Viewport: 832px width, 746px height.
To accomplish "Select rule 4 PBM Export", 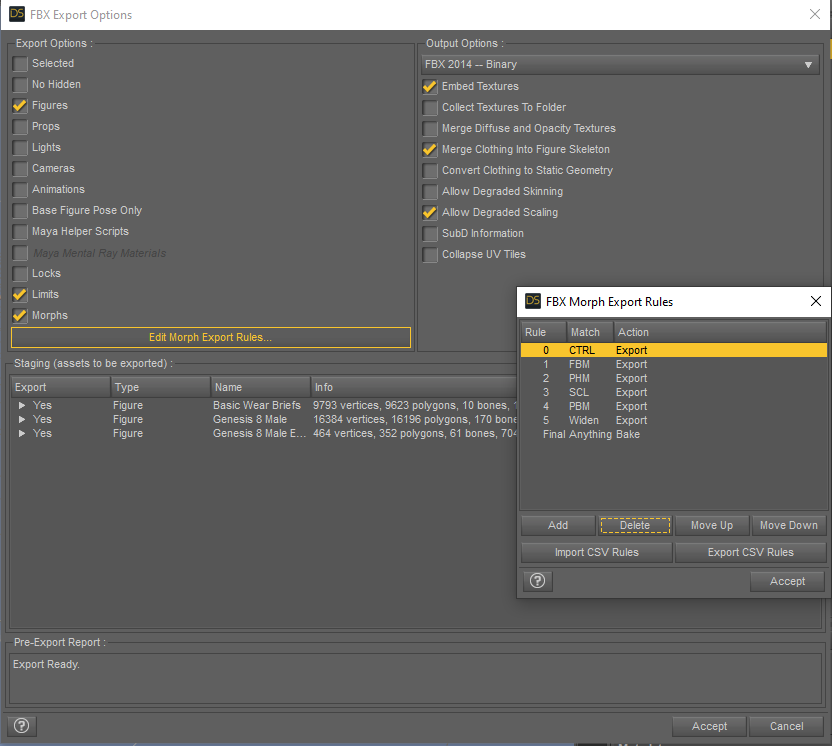I will [673, 406].
